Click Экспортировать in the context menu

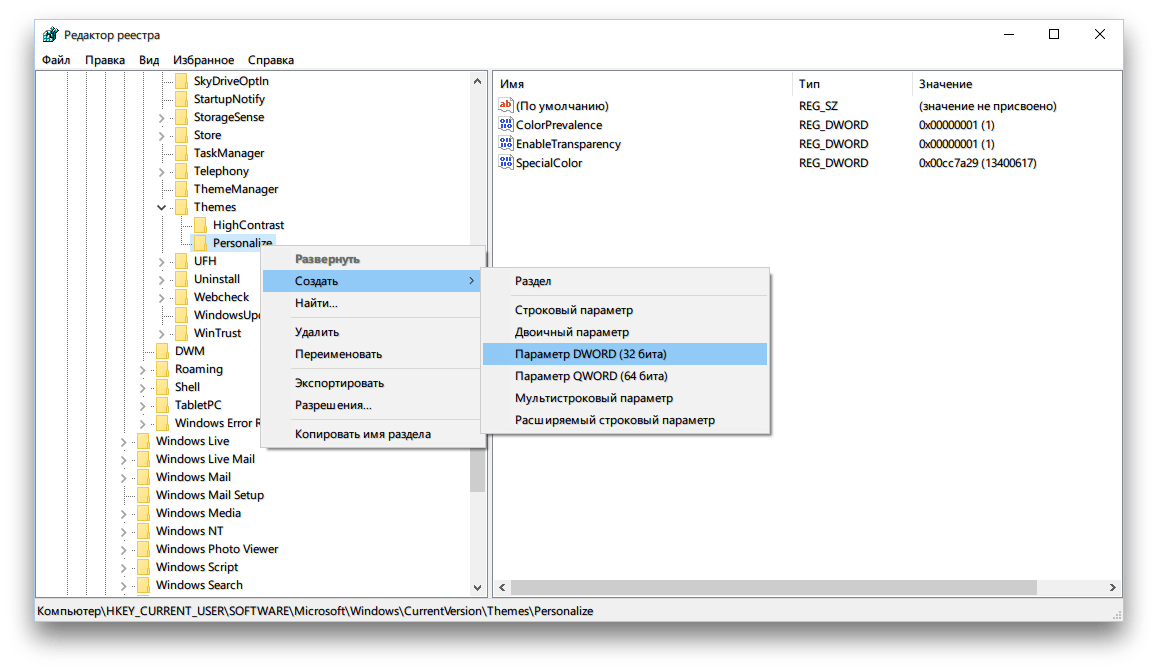371,383
